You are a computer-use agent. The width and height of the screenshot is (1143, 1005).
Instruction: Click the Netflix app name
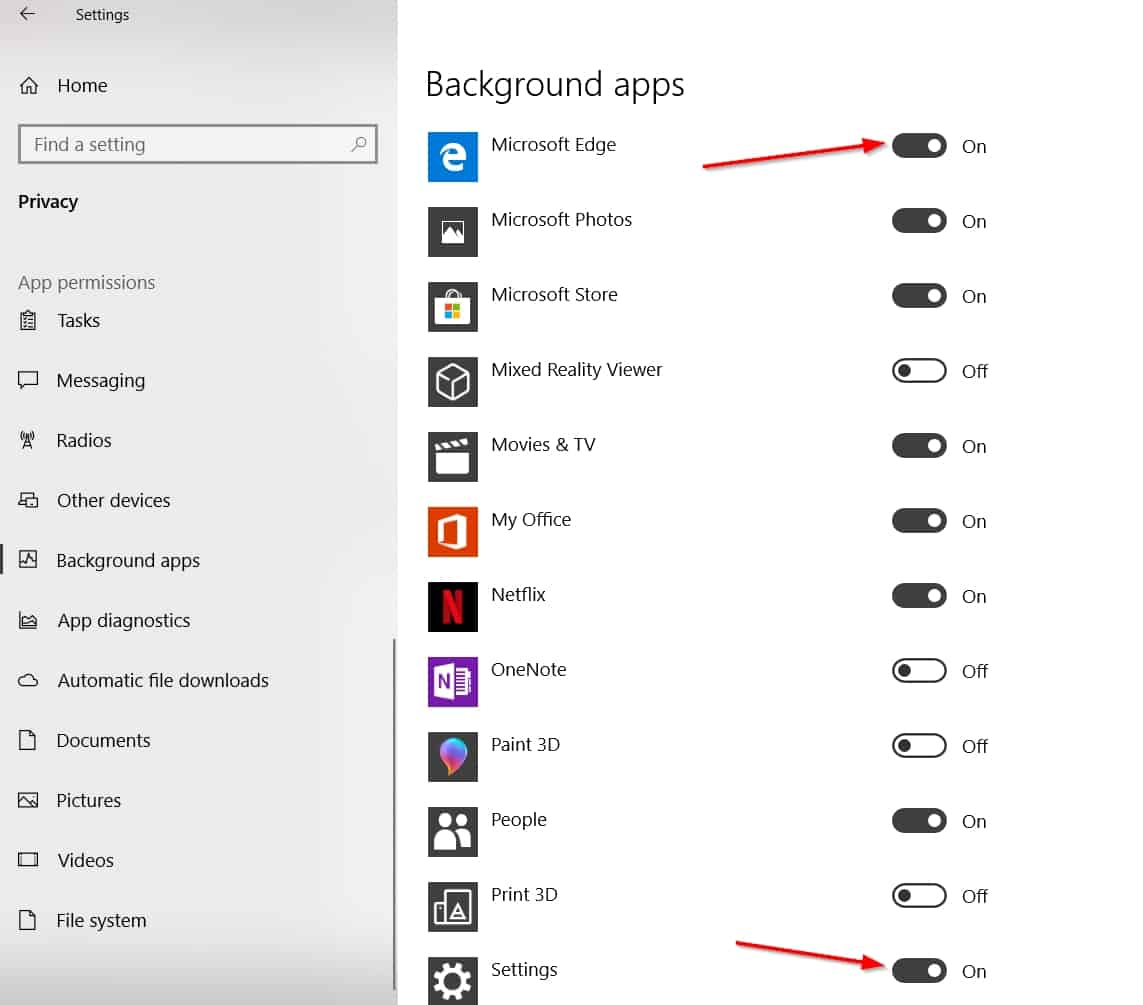pyautogui.click(x=518, y=595)
